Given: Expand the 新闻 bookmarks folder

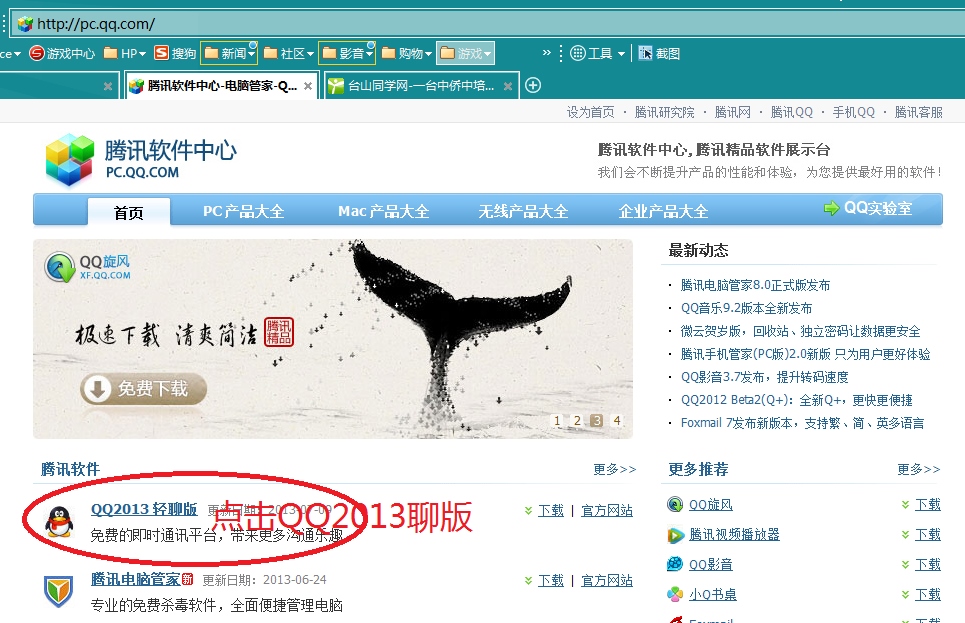Looking at the screenshot, I should 229,54.
